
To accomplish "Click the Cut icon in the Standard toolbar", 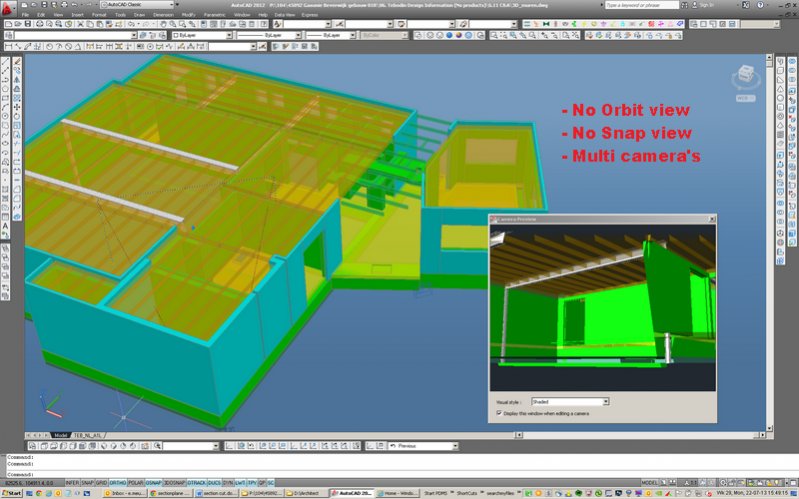I will coord(81,24).
